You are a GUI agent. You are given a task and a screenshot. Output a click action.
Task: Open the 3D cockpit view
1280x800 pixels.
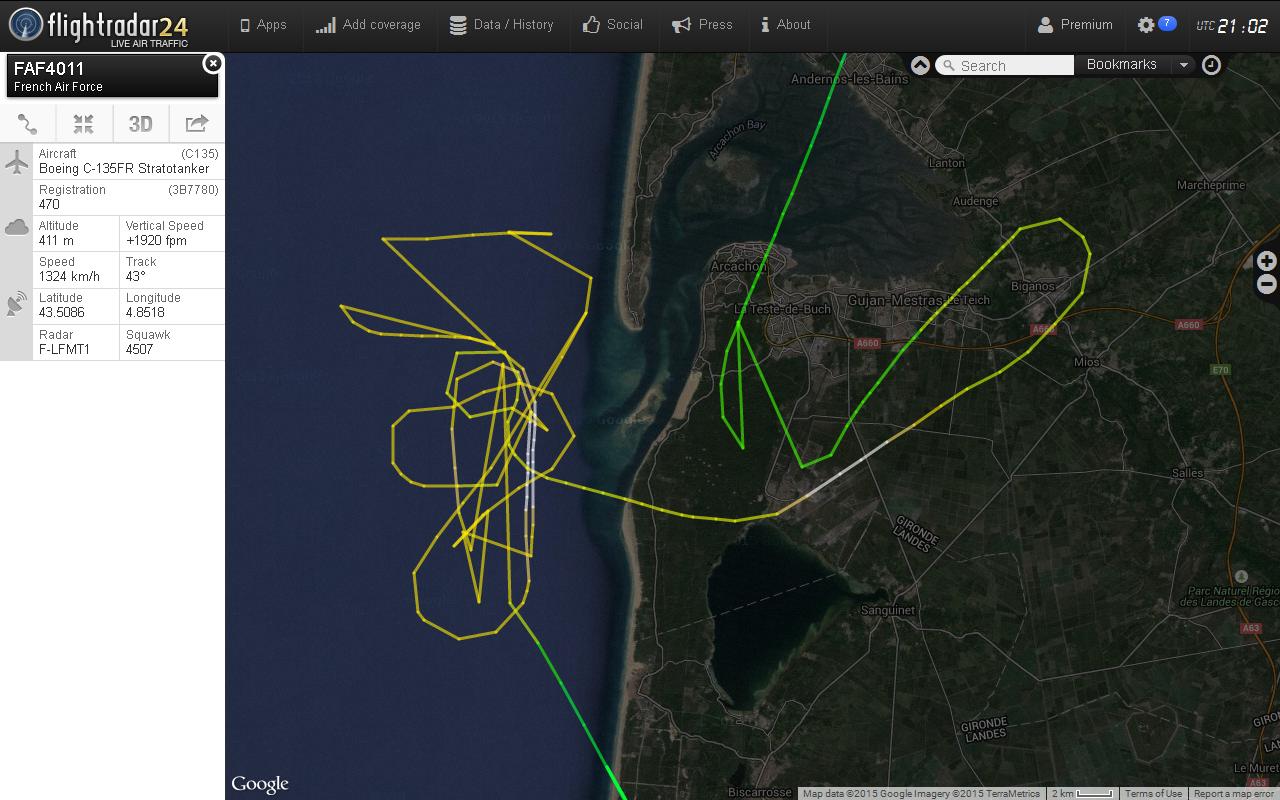click(140, 124)
